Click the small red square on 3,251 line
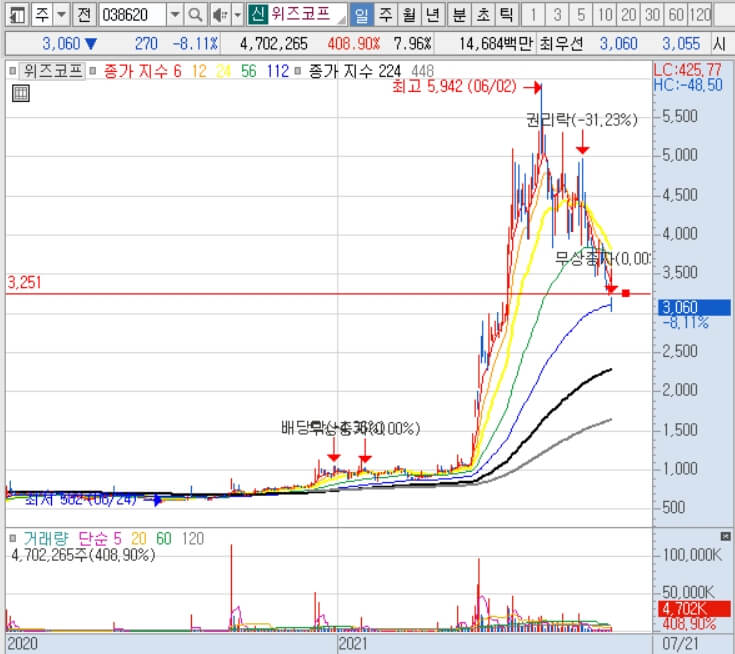The image size is (735, 654). [x=625, y=293]
